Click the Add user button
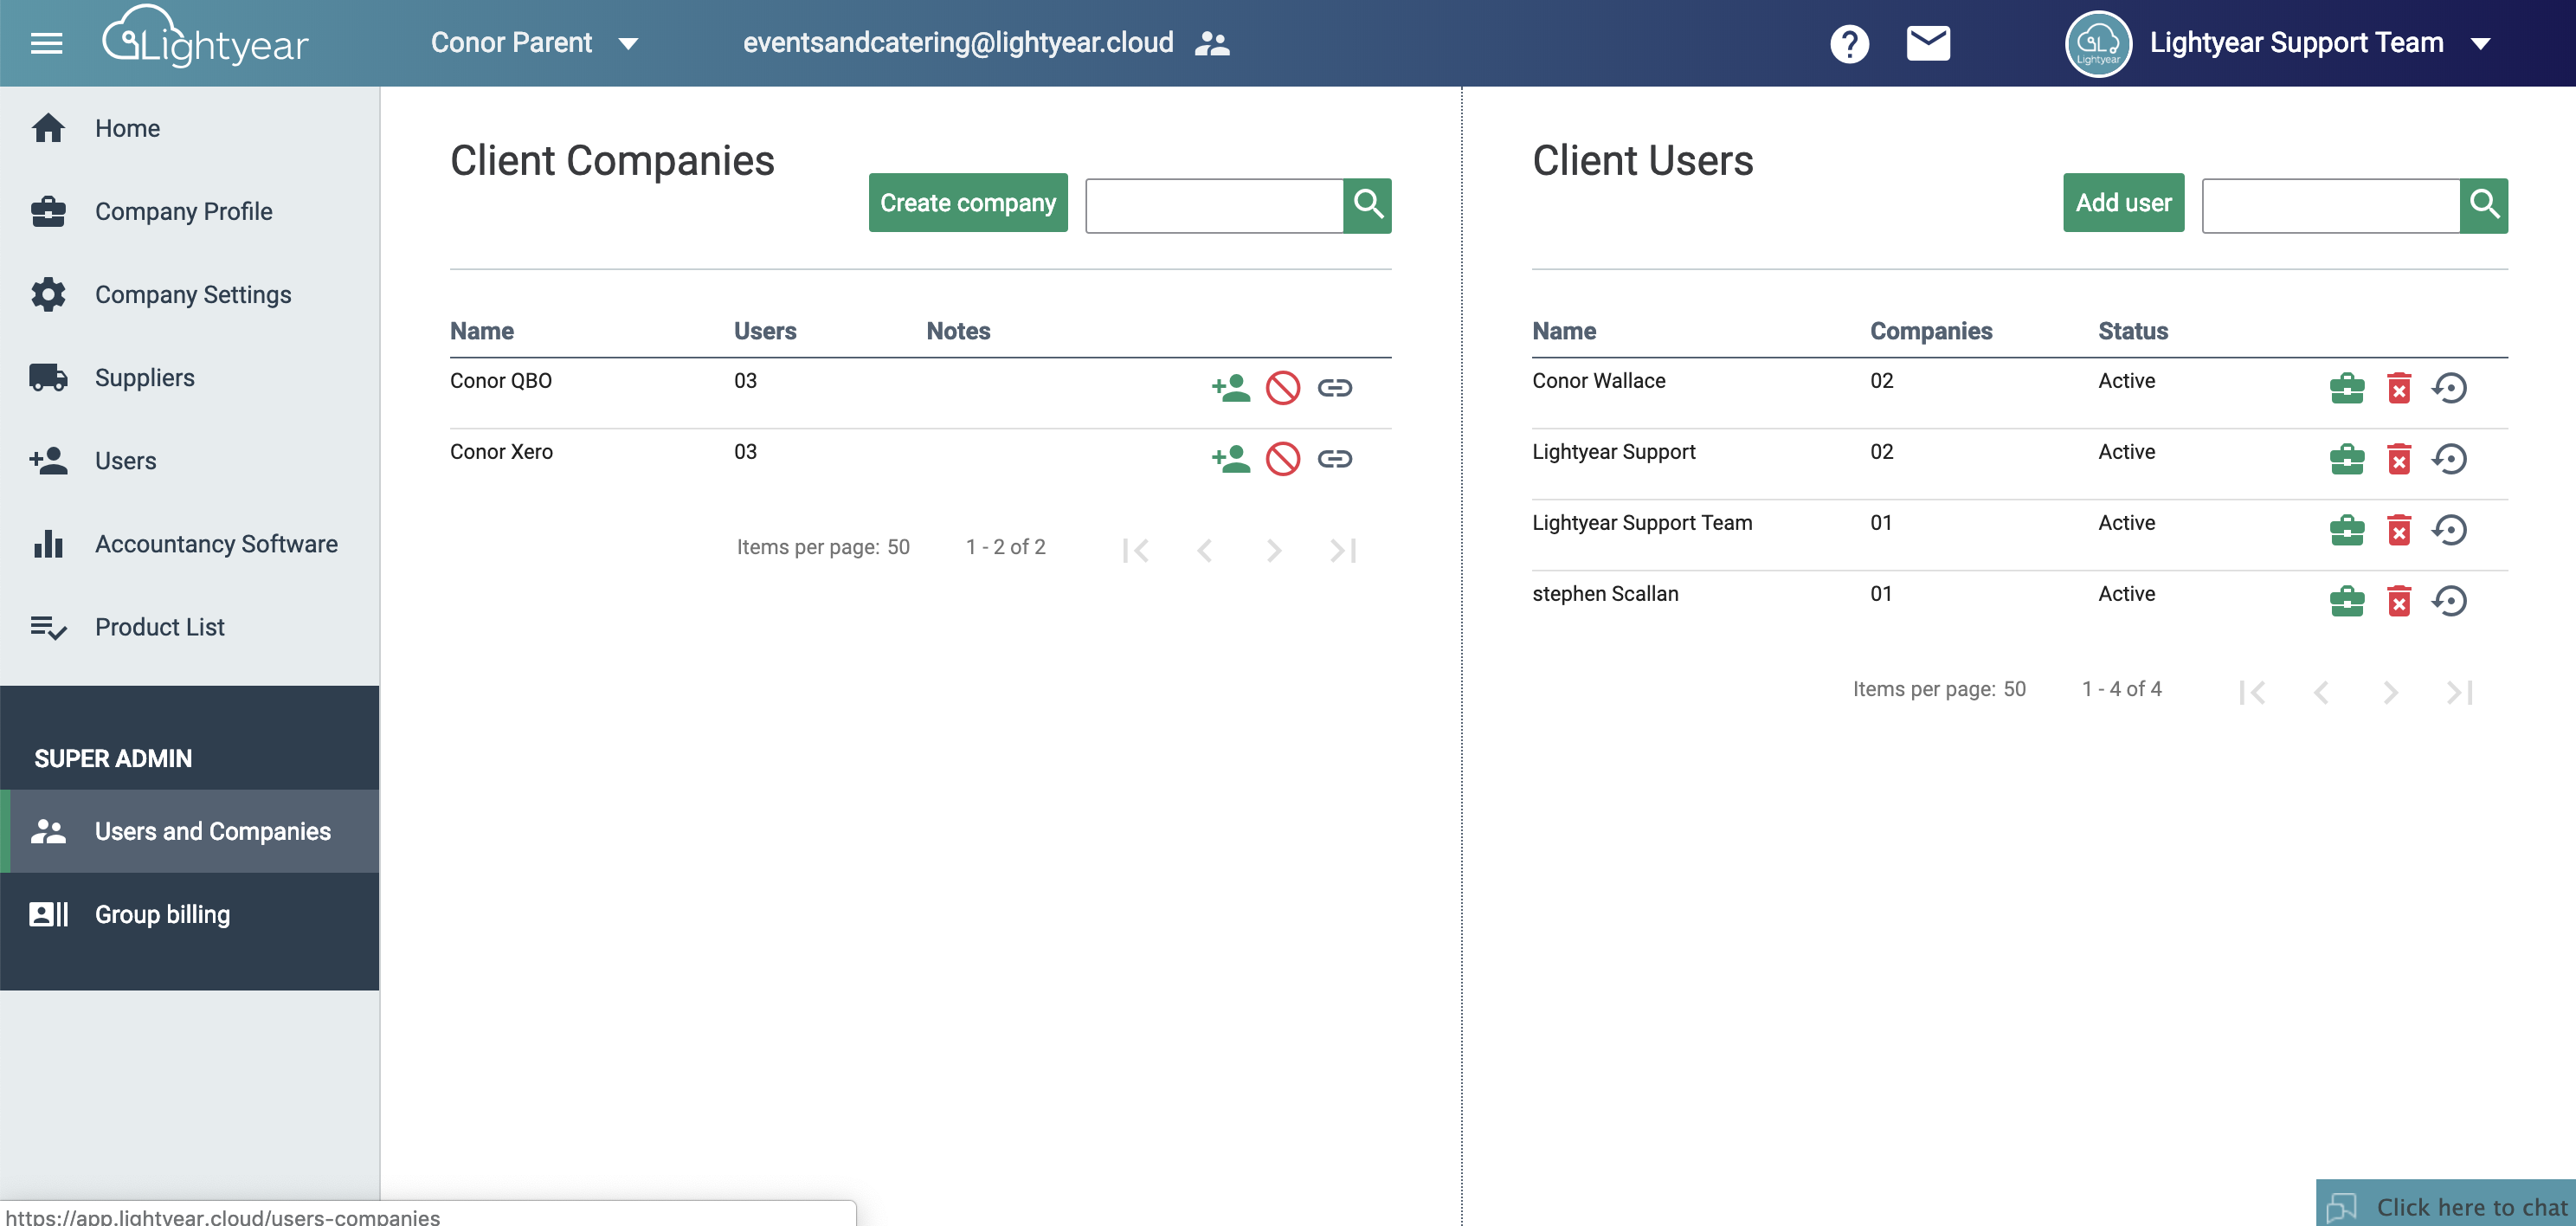This screenshot has height=1226, width=2576. coord(2122,203)
